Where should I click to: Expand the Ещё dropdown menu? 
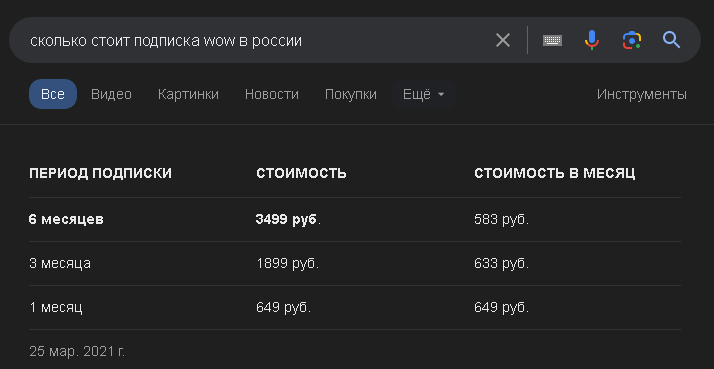(424, 94)
